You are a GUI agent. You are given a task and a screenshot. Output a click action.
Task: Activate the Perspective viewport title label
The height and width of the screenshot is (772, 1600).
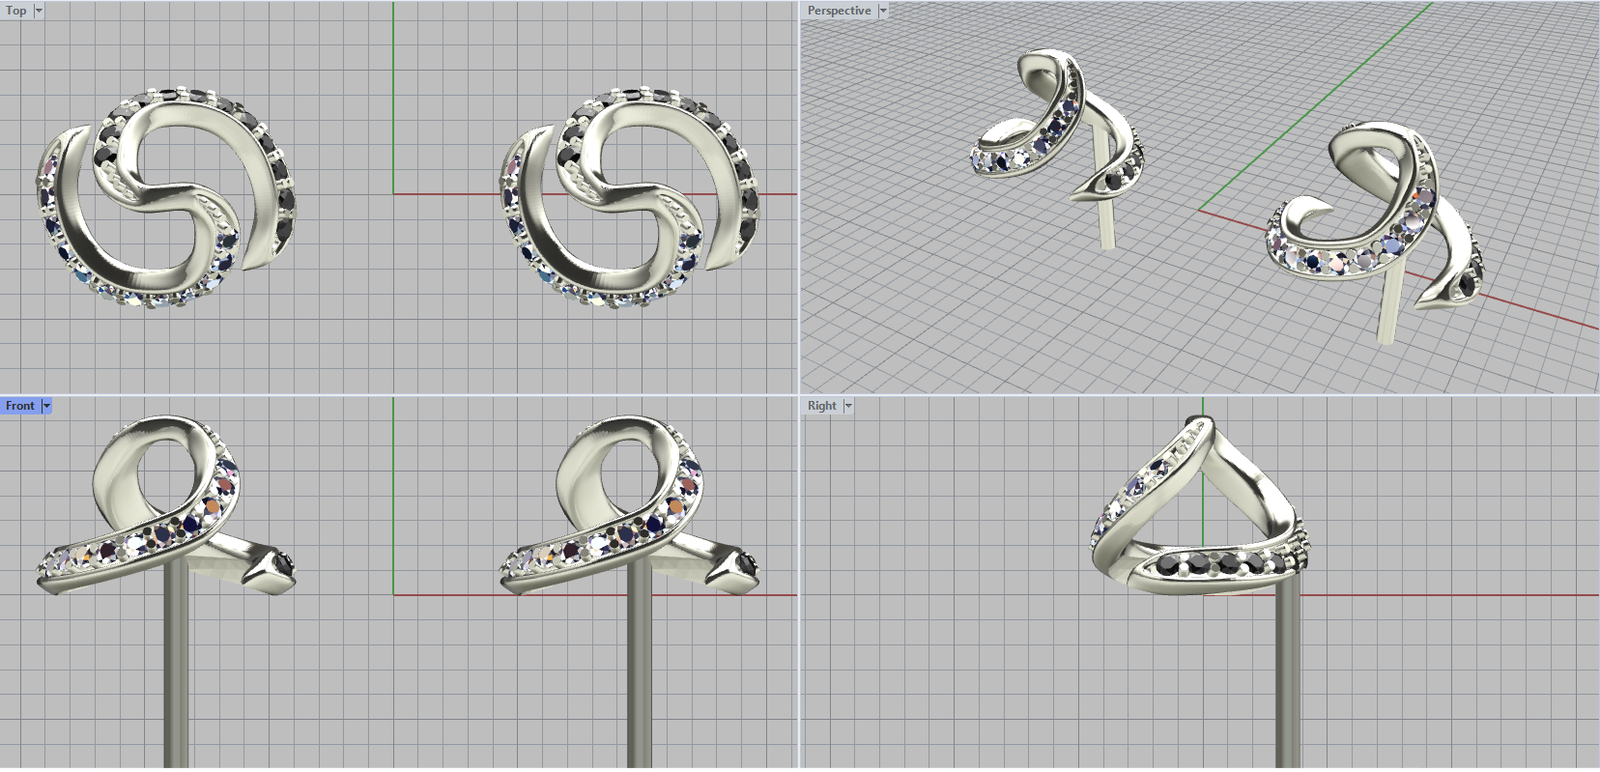(x=838, y=11)
